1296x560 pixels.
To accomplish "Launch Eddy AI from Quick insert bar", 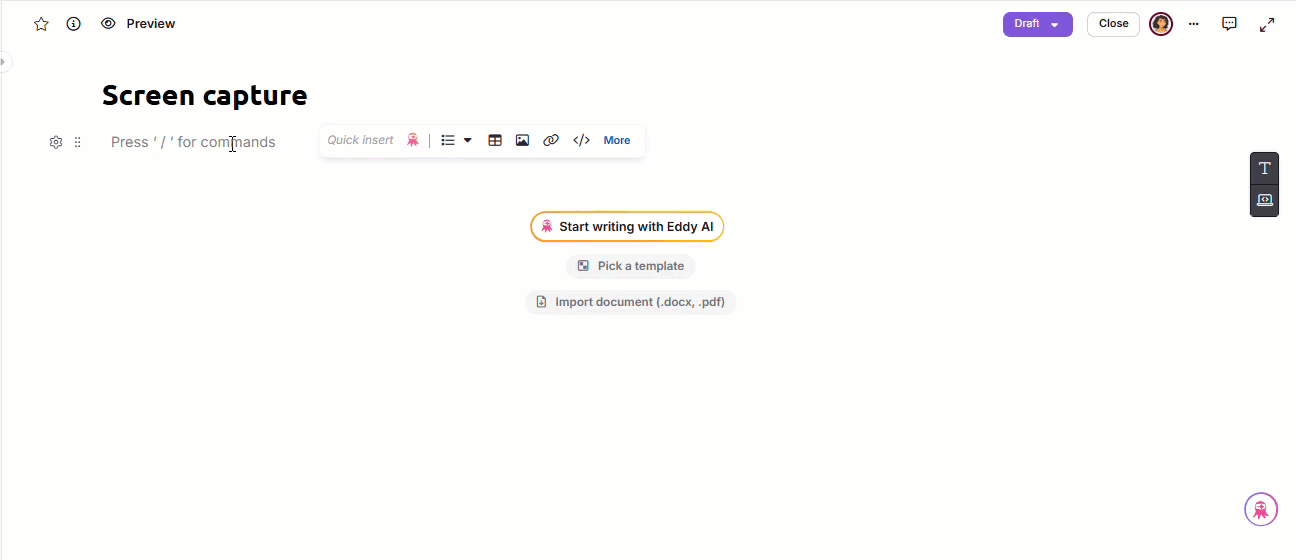I will 412,140.
